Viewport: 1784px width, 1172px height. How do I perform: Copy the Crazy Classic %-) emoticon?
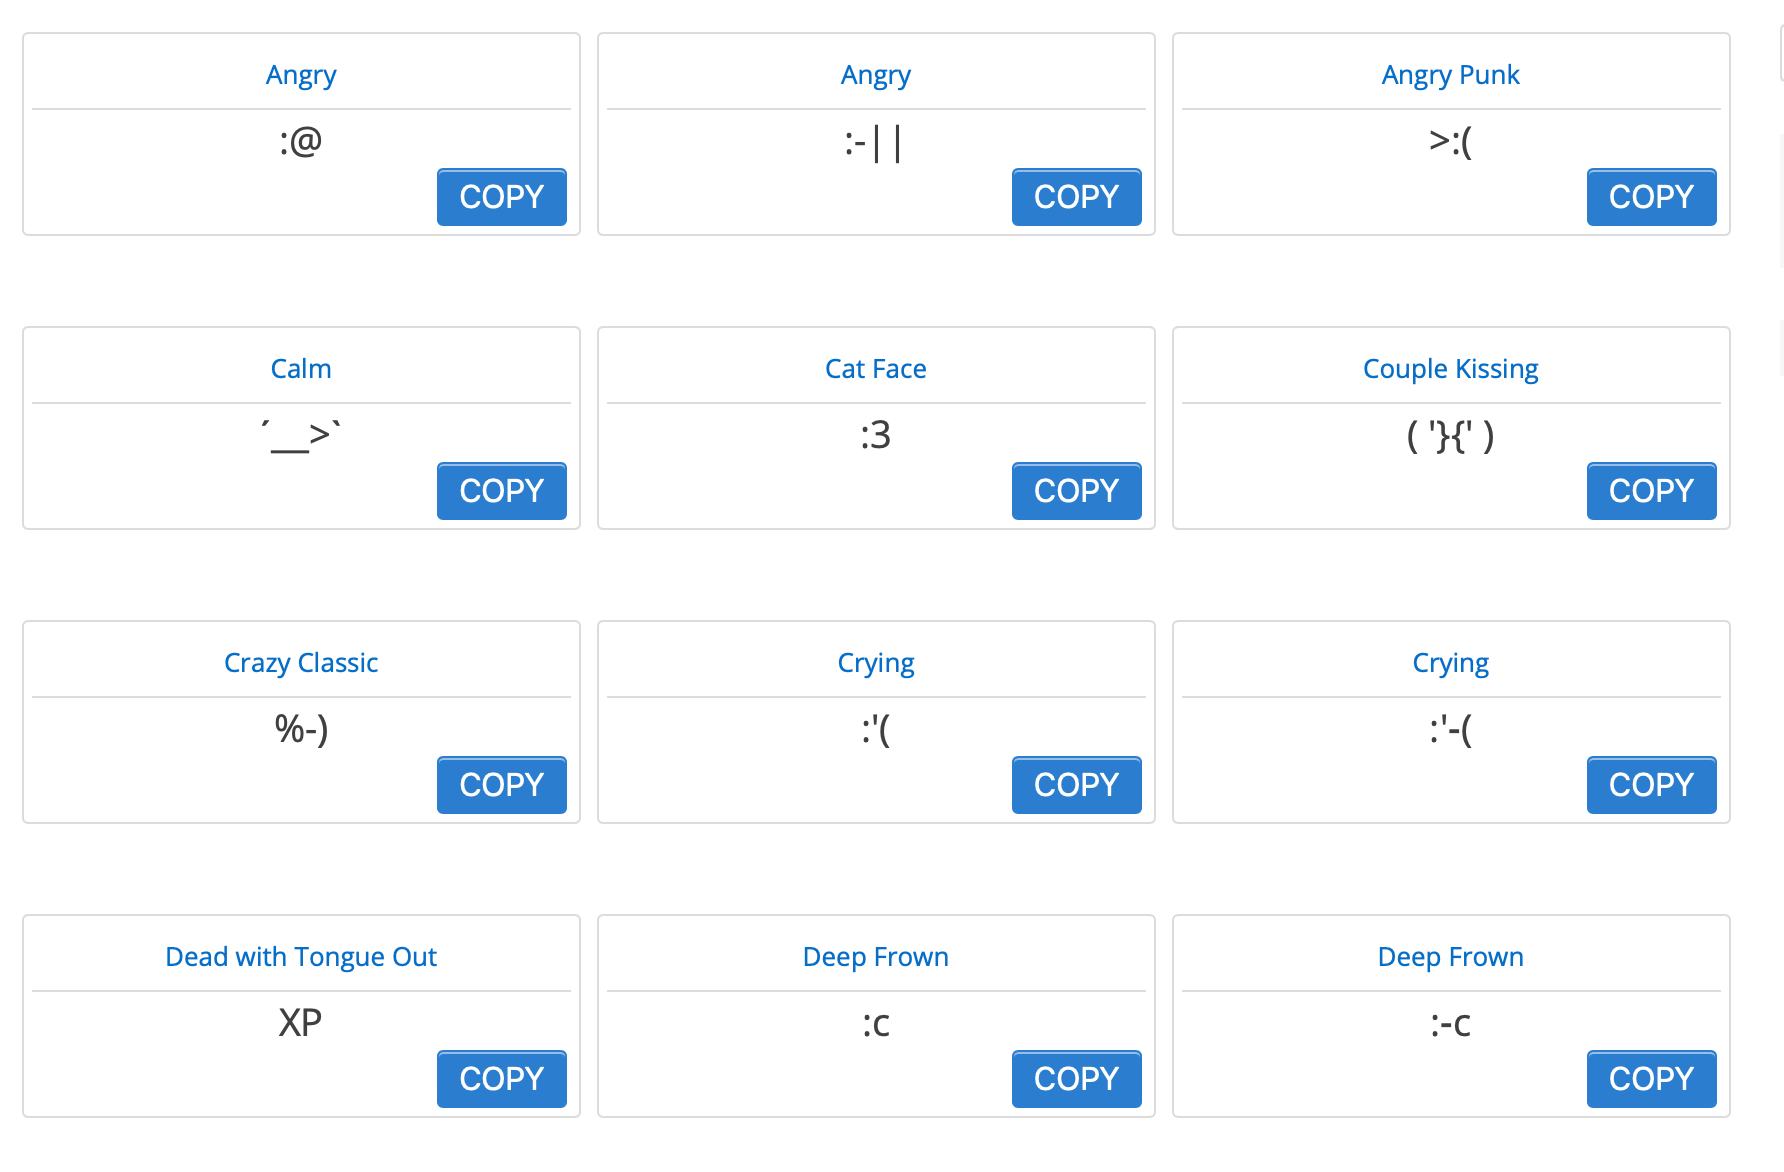[x=501, y=785]
